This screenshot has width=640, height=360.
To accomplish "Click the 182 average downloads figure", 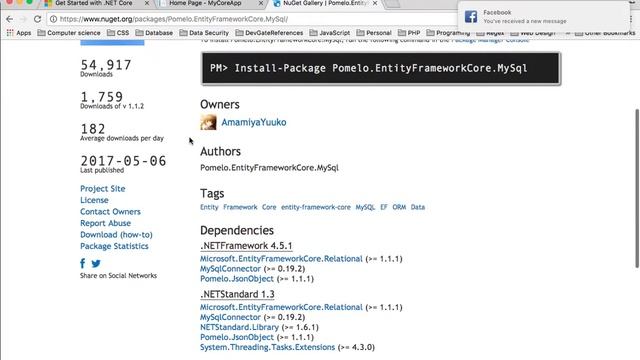I will coord(93,129).
